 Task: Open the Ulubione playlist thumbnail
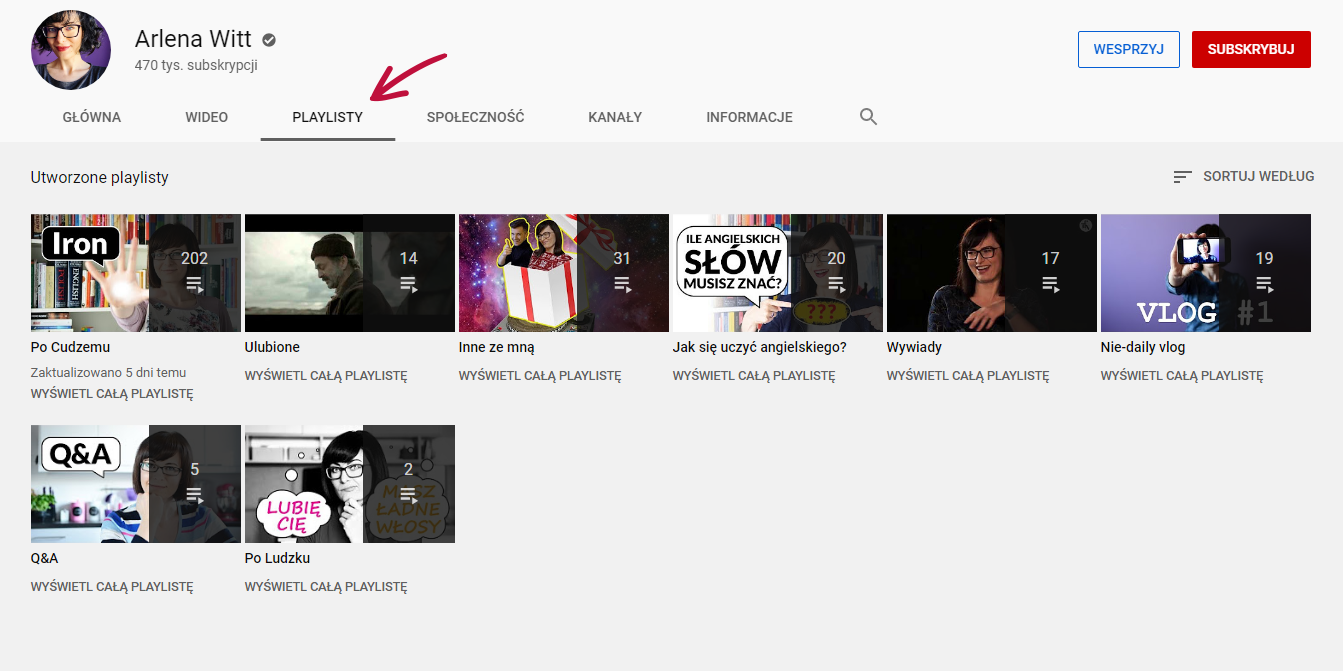tap(350, 273)
